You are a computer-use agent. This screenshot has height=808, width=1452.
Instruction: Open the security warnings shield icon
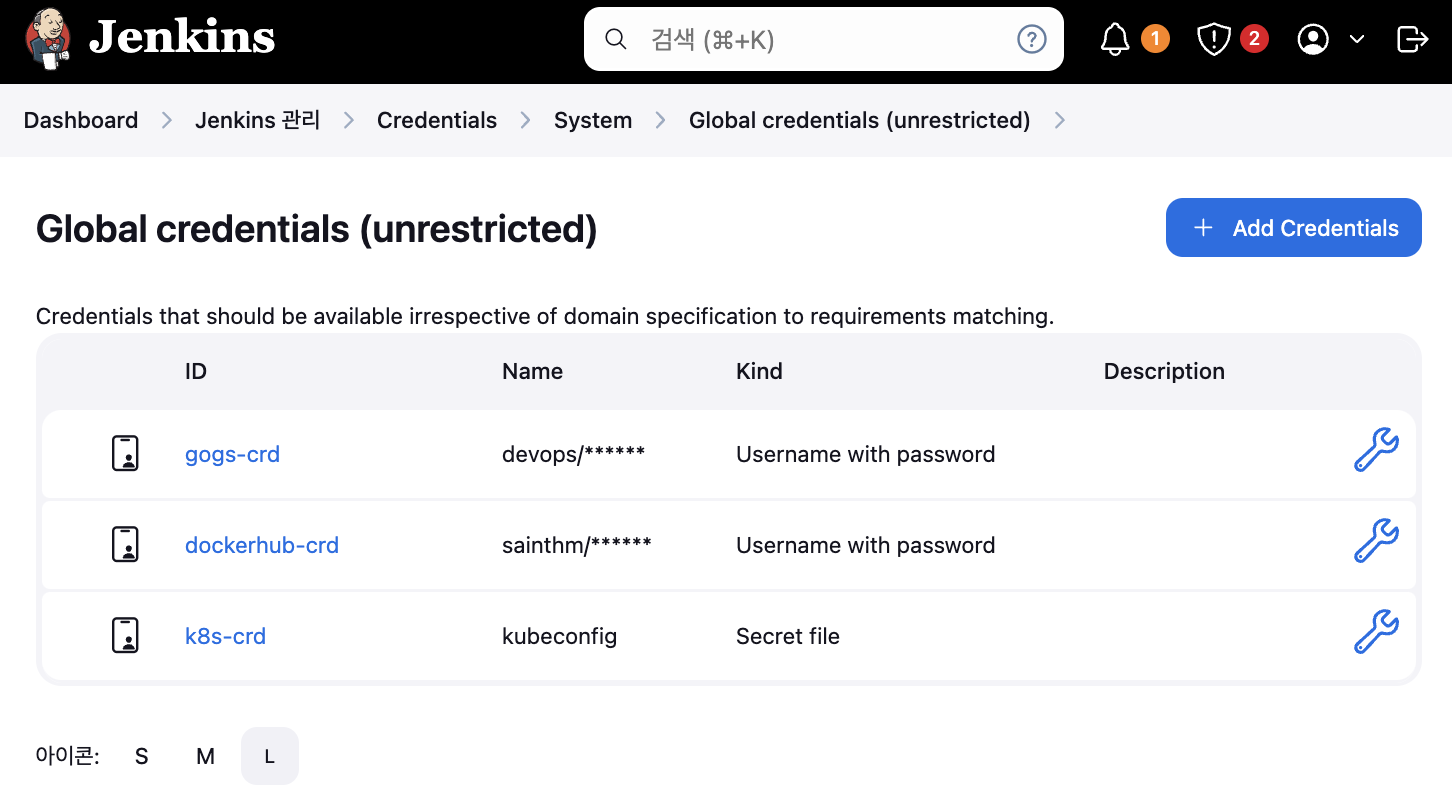pos(1213,39)
